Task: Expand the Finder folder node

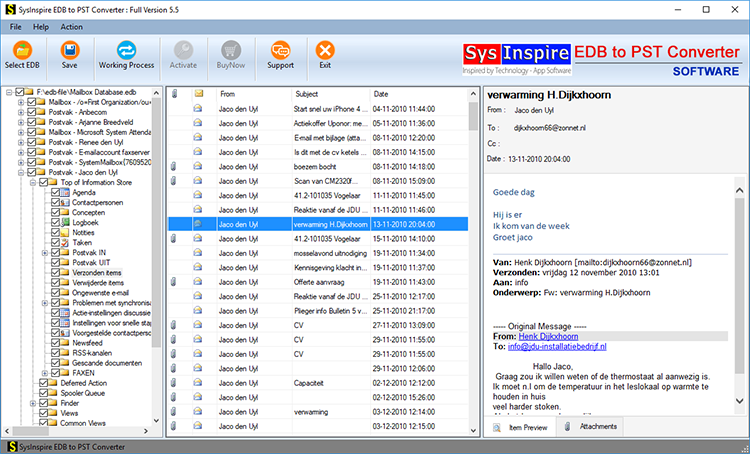Action: pyautogui.click(x=33, y=403)
